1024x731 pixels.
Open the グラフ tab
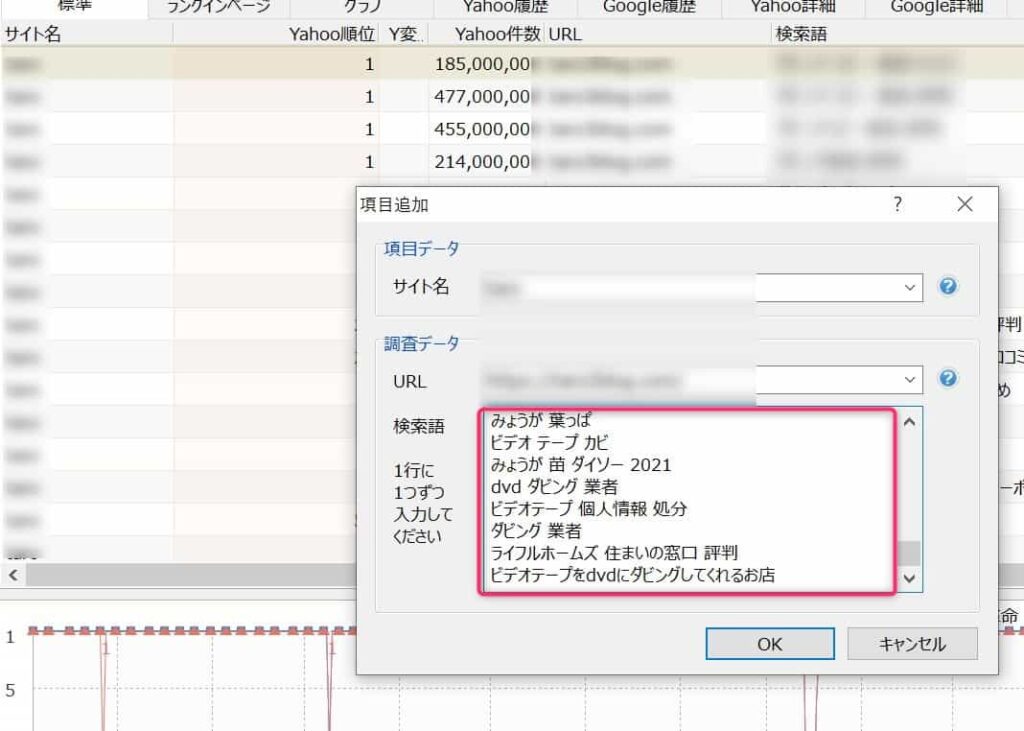point(362,7)
